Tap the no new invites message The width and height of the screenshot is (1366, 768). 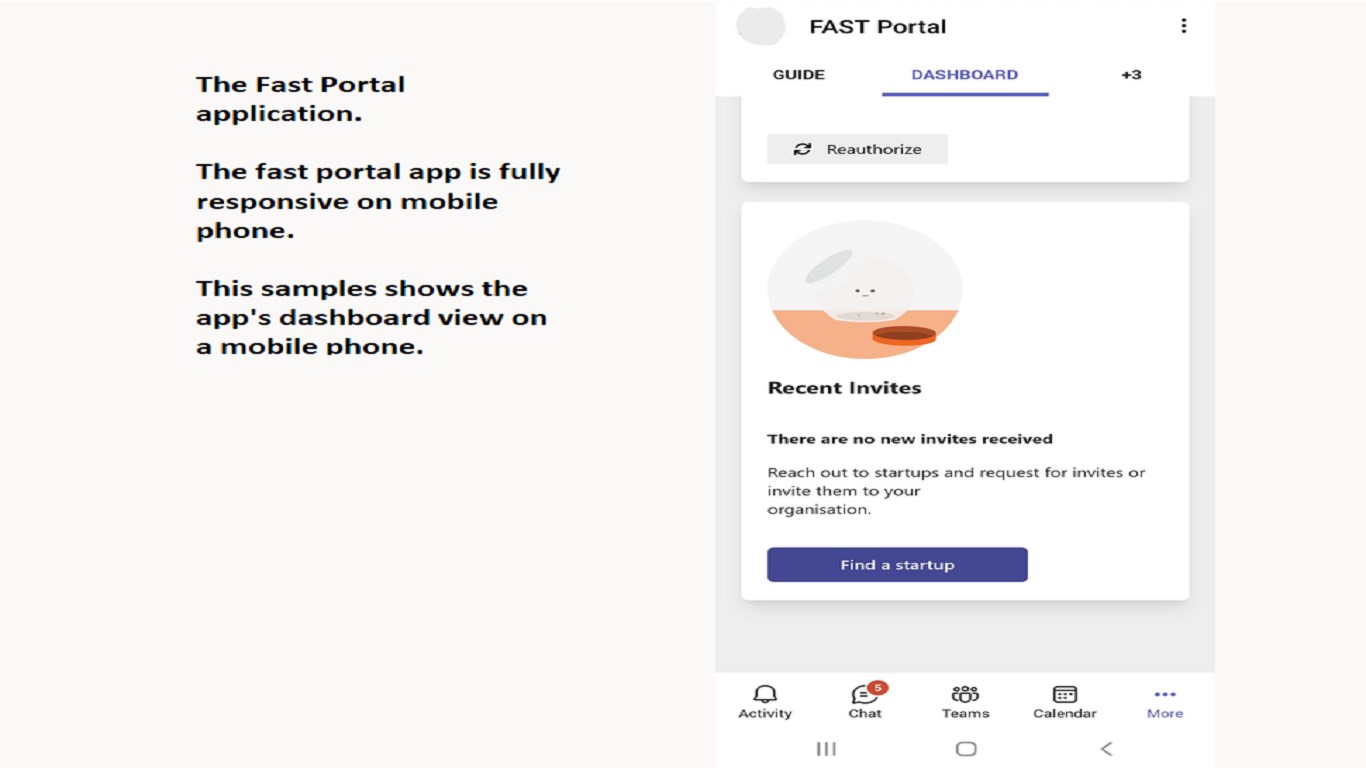[910, 439]
